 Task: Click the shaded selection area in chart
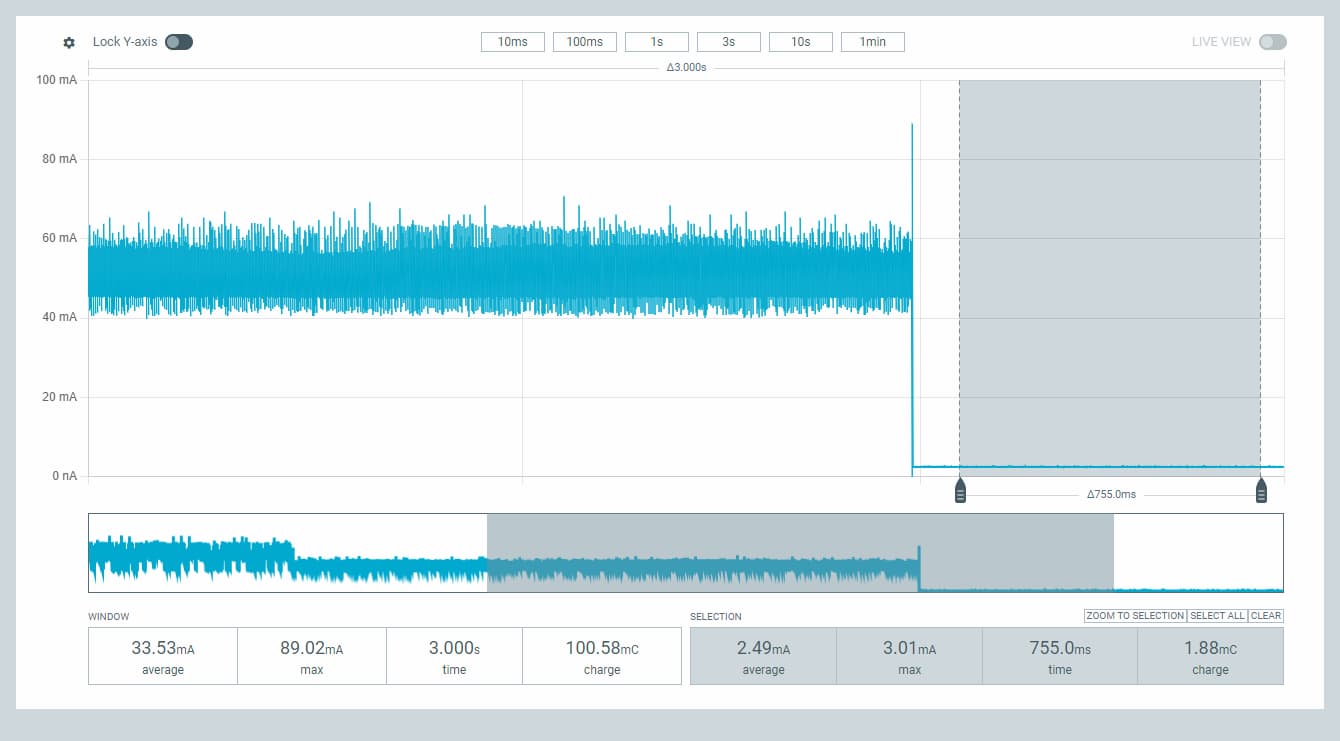click(1110, 278)
